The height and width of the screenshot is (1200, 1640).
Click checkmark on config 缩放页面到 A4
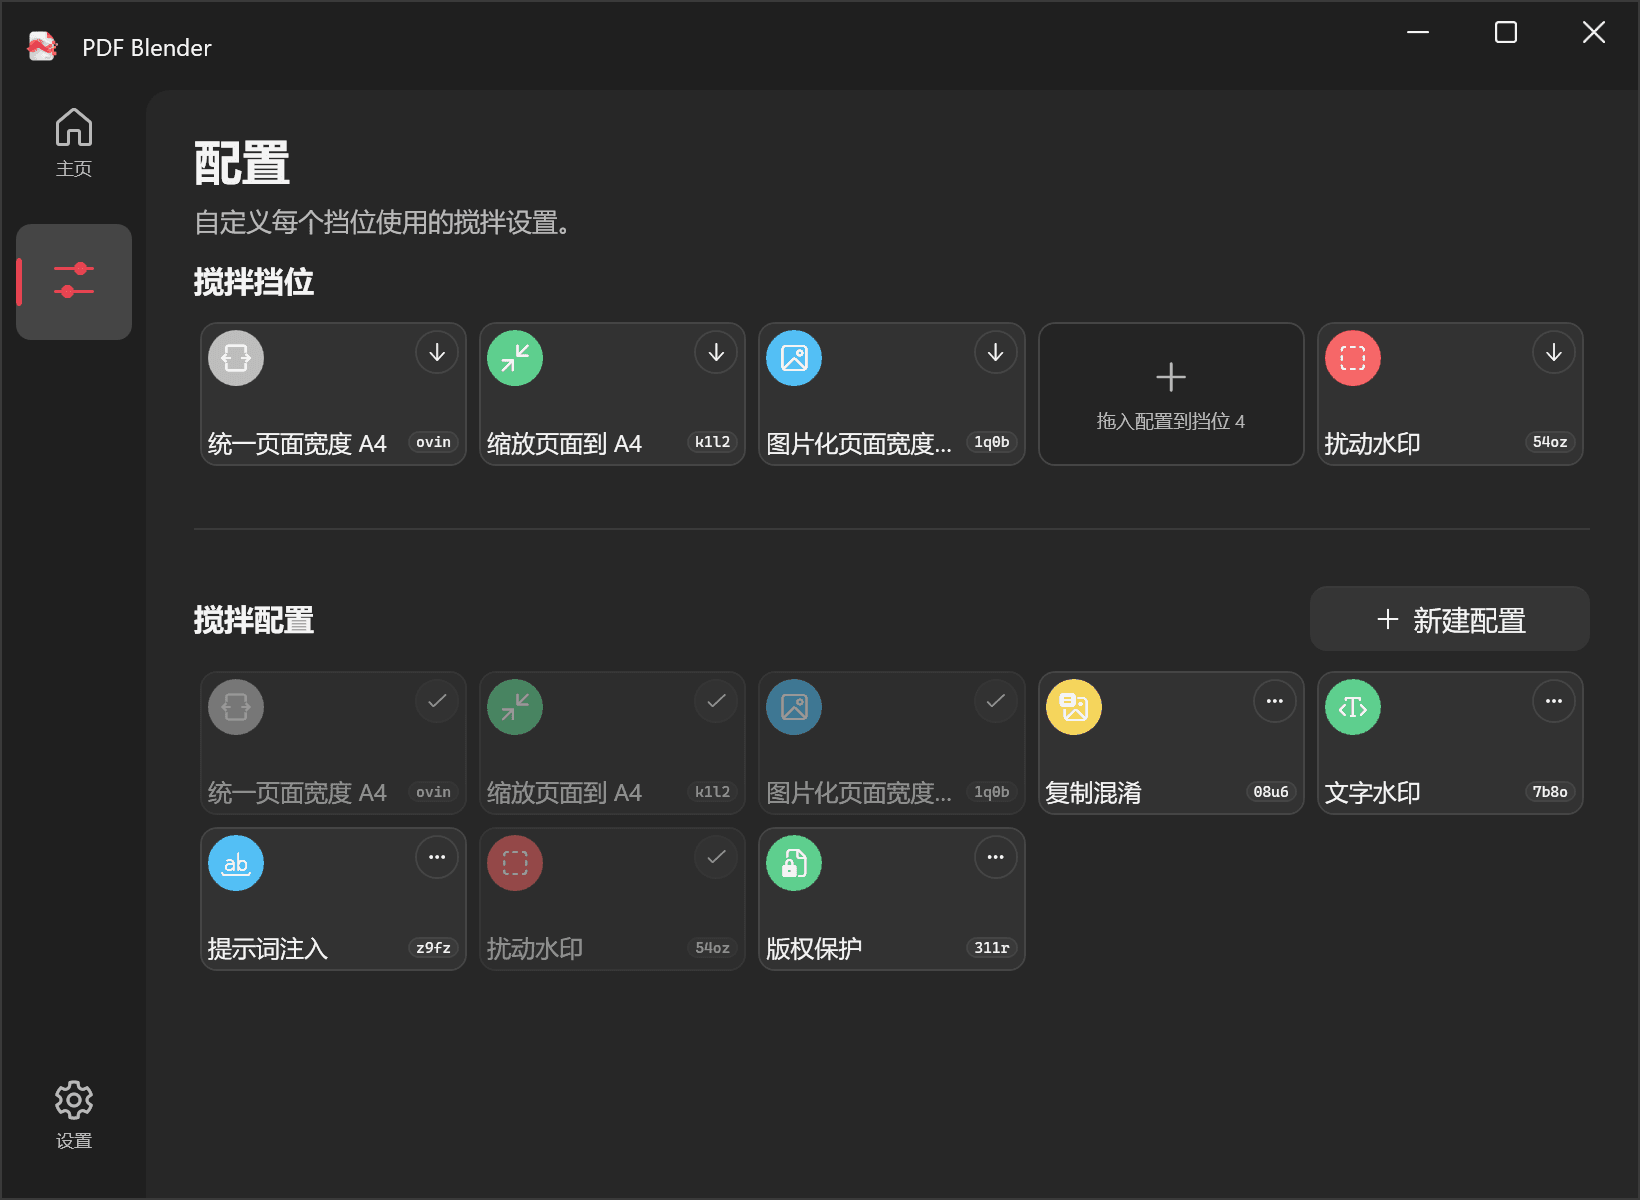point(716,701)
